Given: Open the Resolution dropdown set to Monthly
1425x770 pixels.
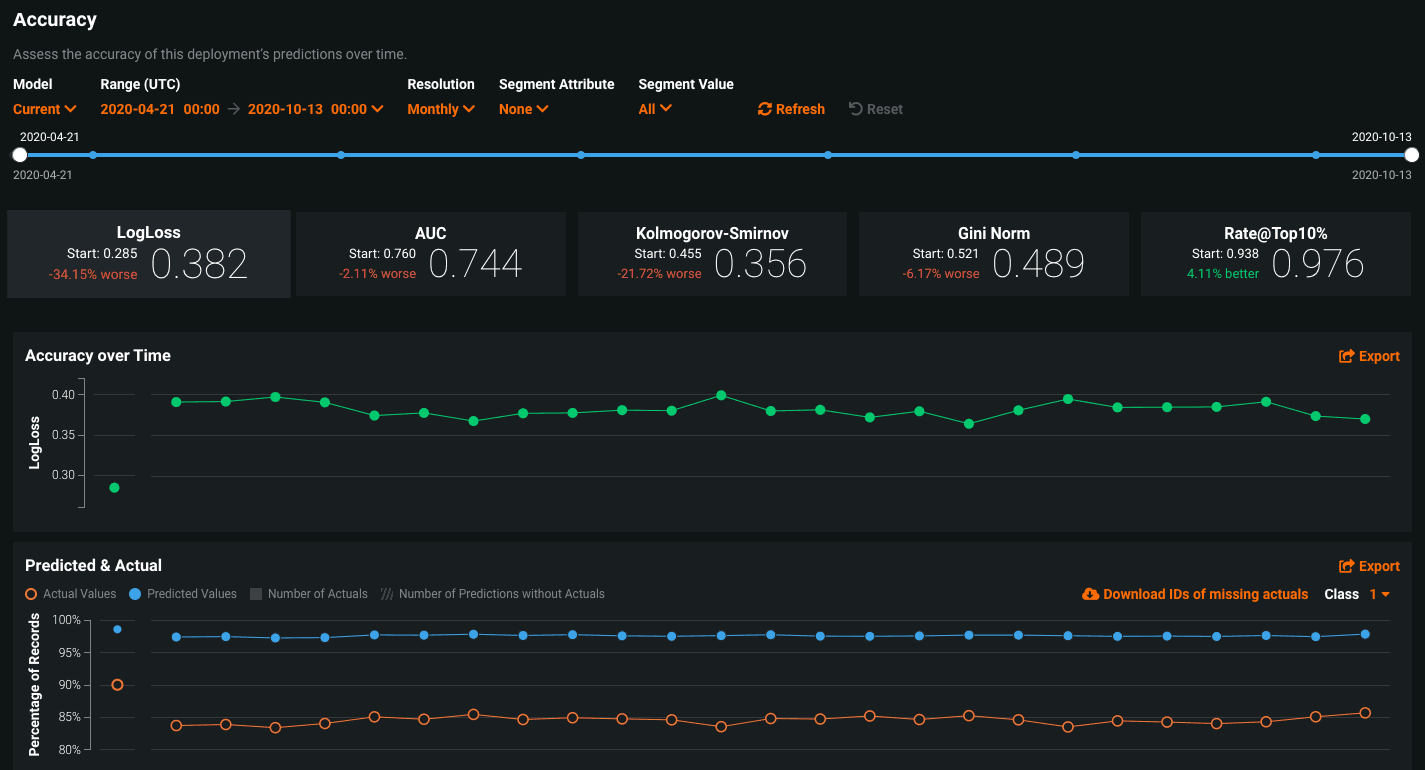Looking at the screenshot, I should 441,109.
